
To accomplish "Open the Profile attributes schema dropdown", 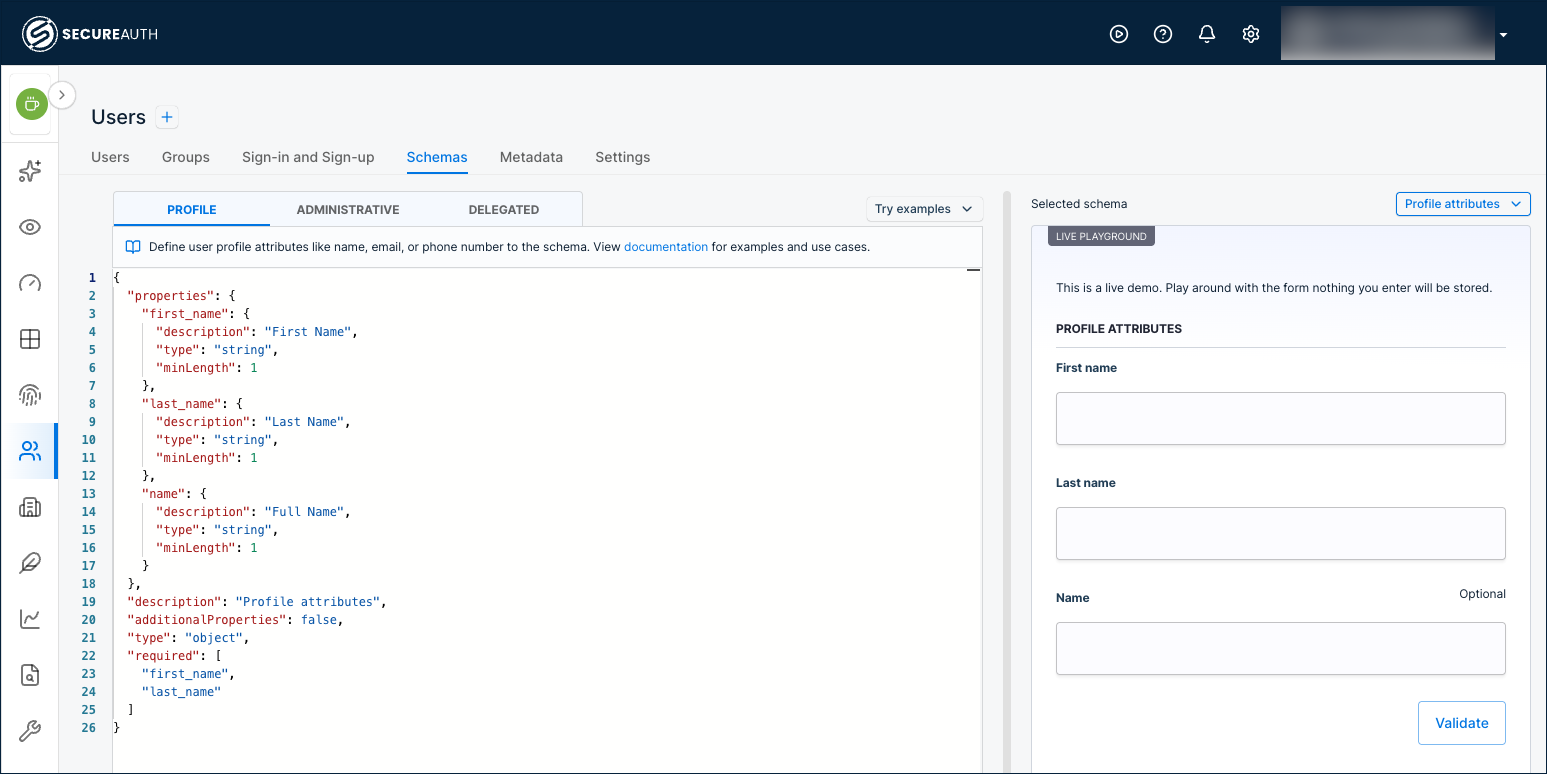I will click(x=1463, y=204).
